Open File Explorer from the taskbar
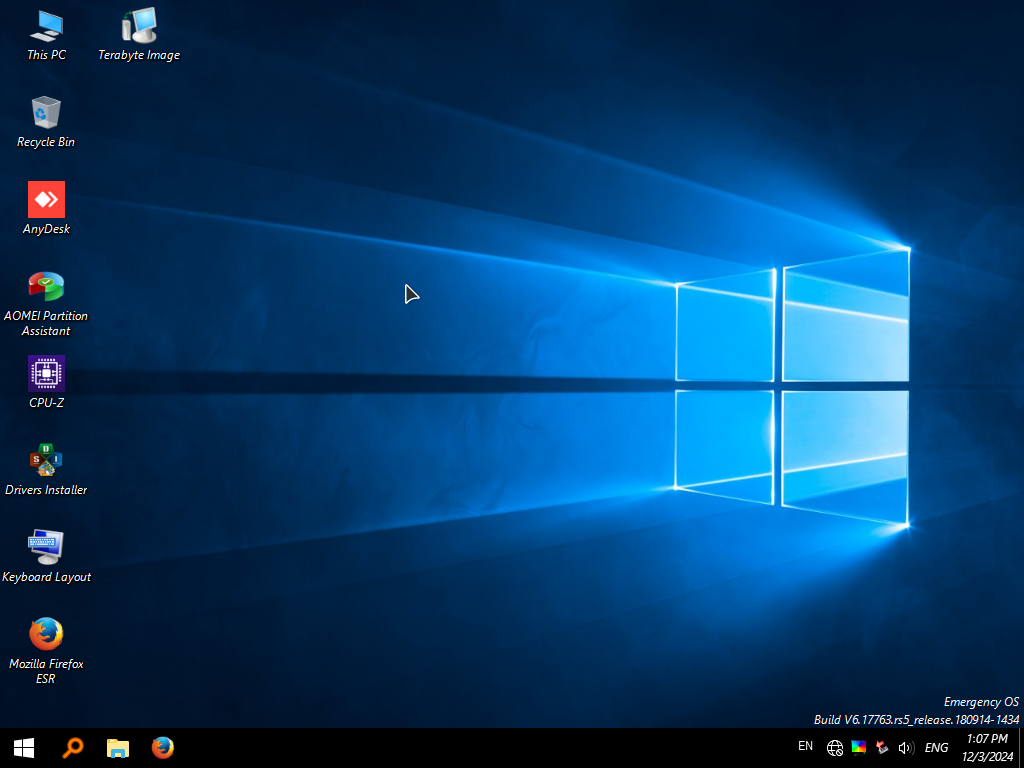1024x768 pixels. 117,748
